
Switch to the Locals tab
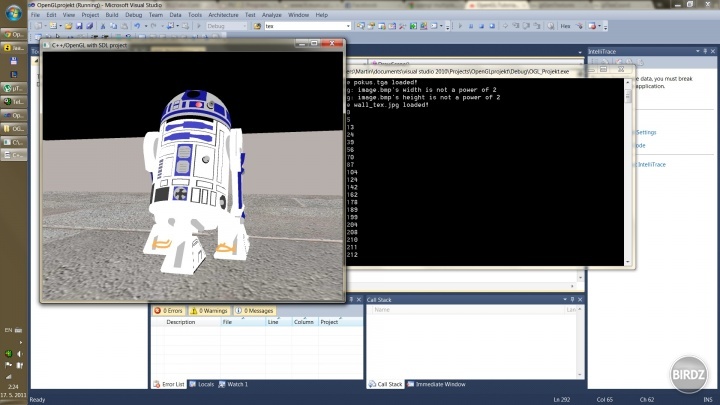coord(202,384)
